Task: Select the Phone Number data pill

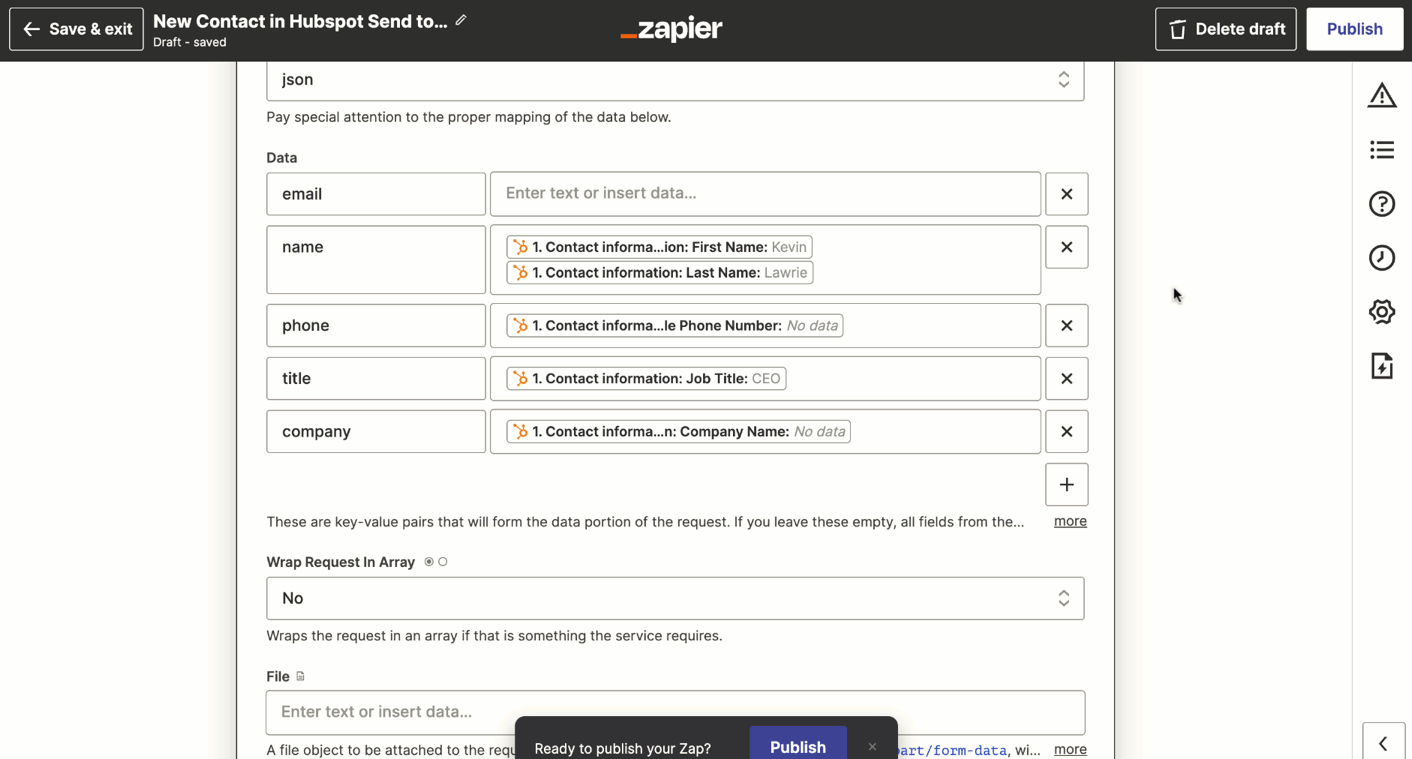Action: point(675,326)
